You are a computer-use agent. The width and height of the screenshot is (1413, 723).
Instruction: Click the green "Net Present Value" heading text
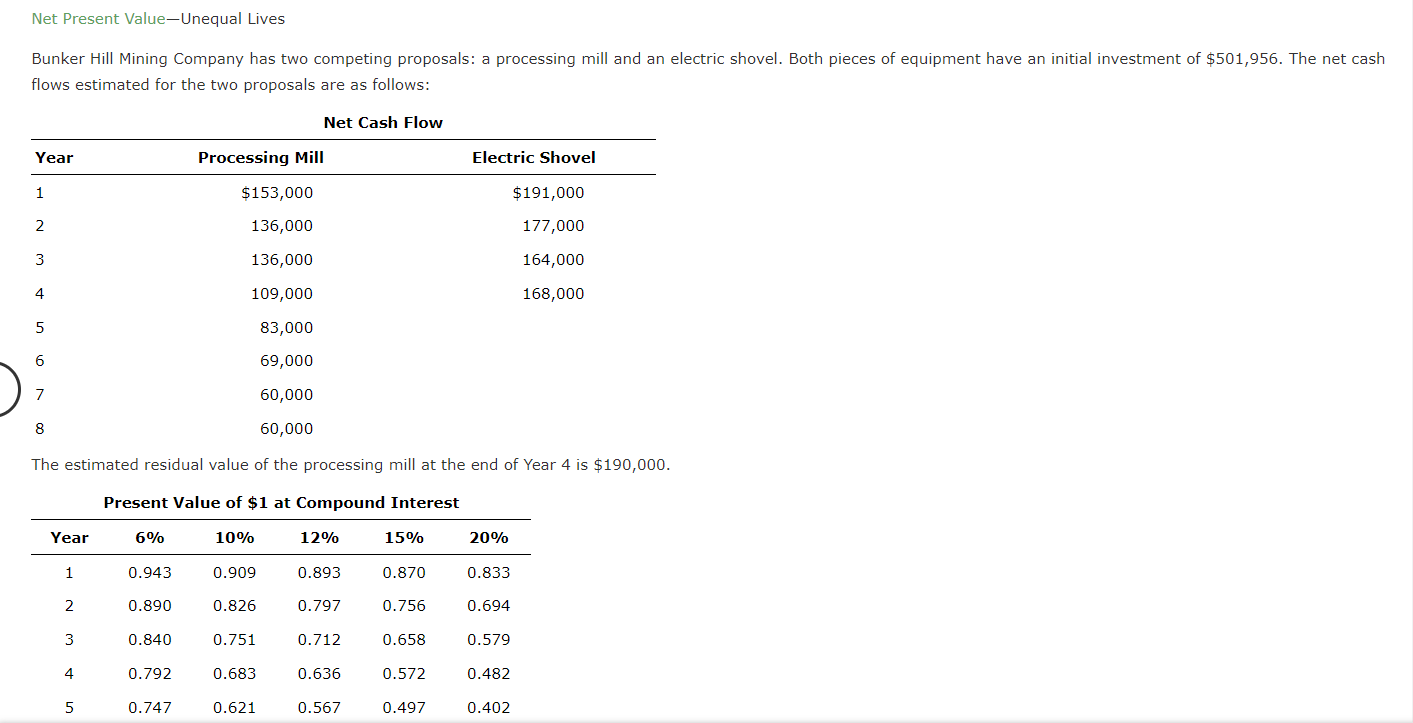coord(98,19)
